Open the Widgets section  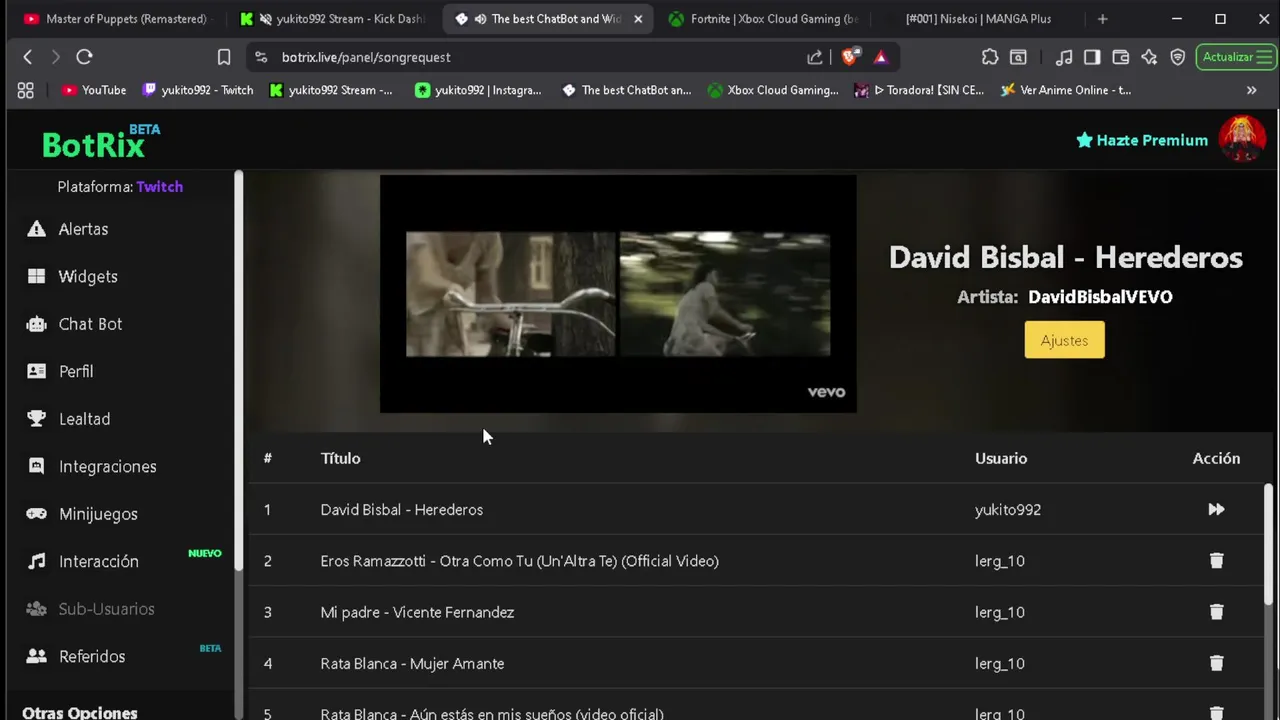pyautogui.click(x=88, y=276)
